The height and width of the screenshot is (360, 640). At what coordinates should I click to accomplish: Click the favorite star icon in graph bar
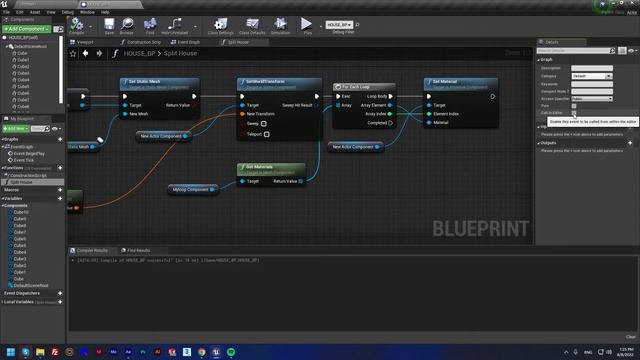pyautogui.click(x=73, y=53)
